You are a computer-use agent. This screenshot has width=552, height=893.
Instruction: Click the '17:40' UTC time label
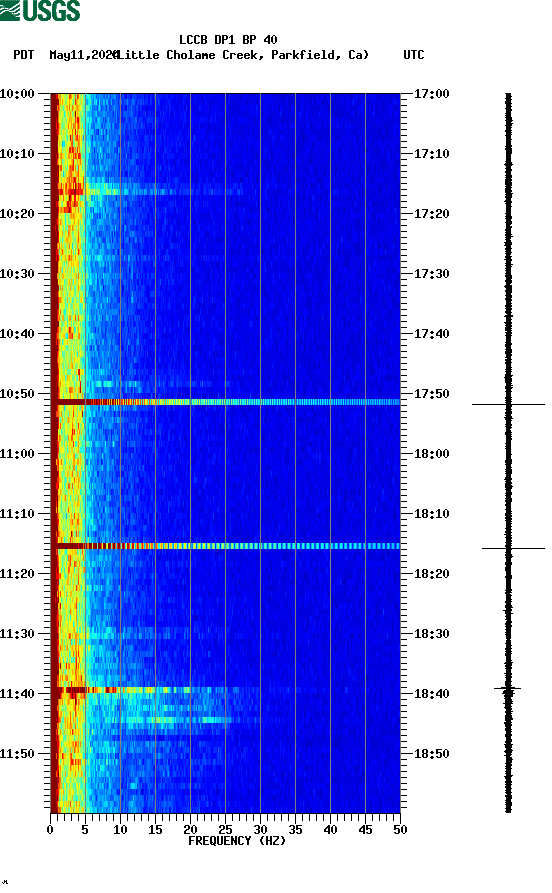431,334
